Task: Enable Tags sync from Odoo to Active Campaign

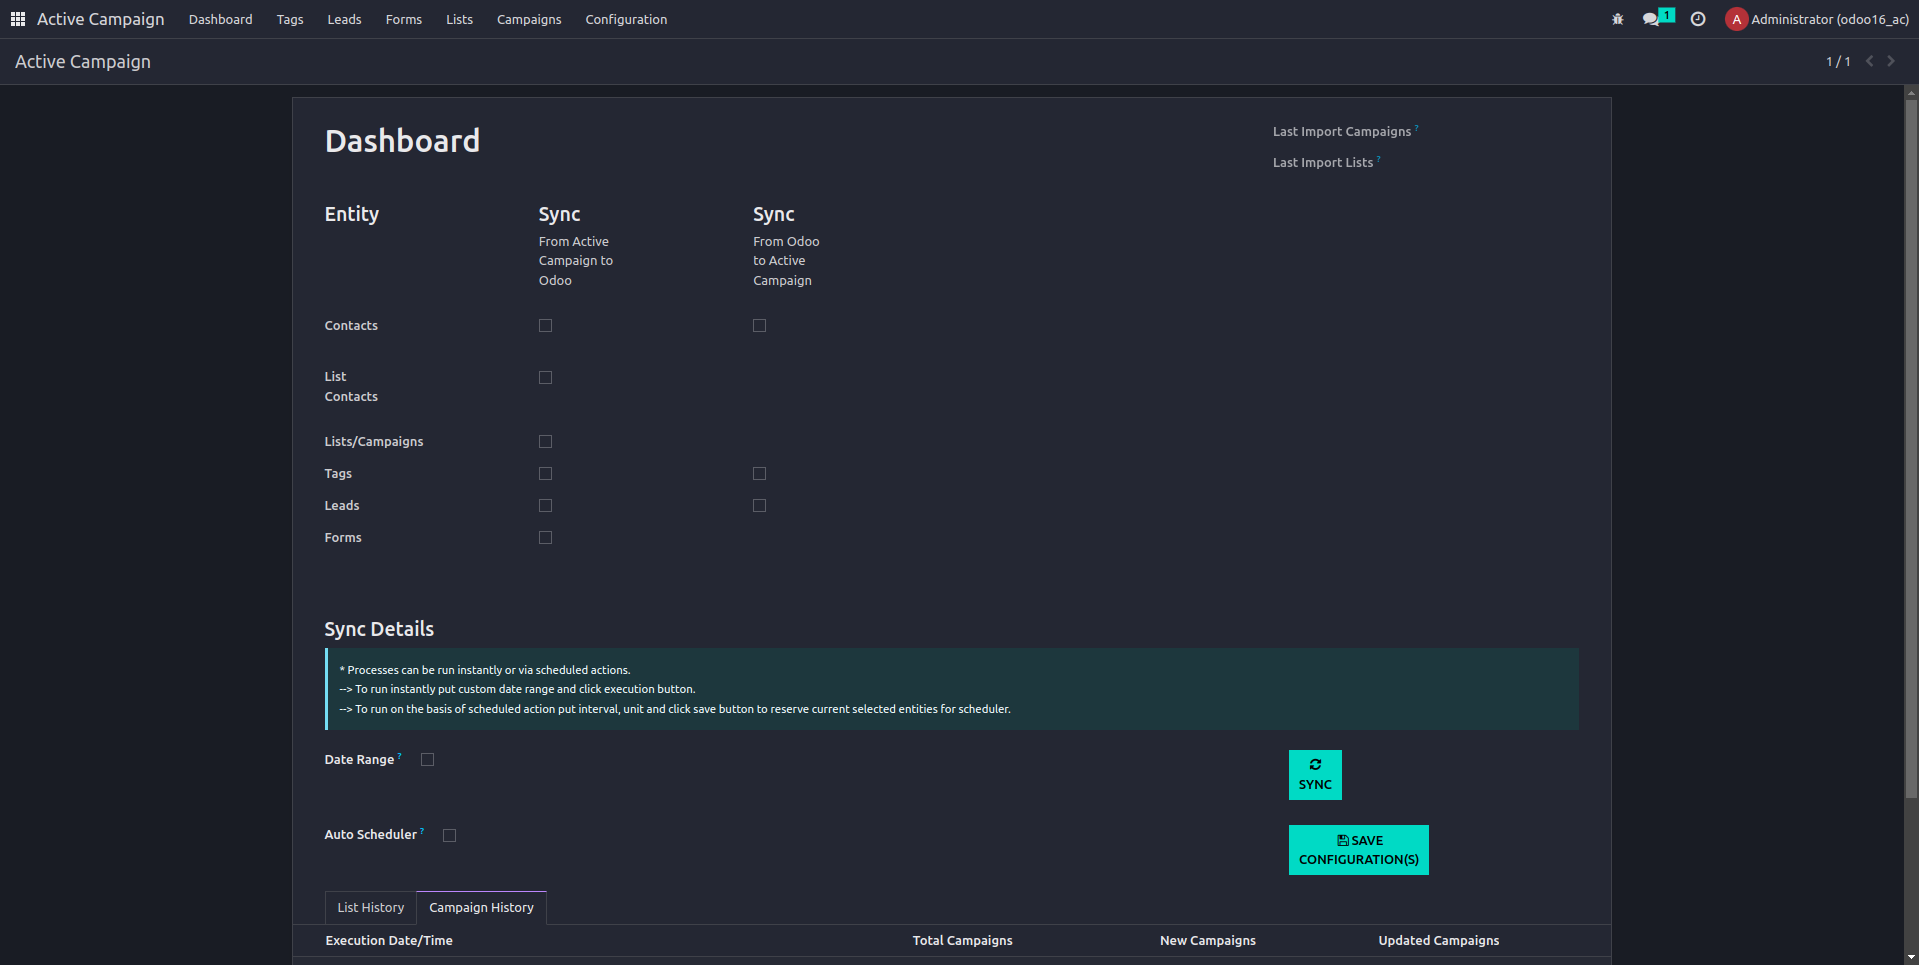Action: pyautogui.click(x=759, y=473)
